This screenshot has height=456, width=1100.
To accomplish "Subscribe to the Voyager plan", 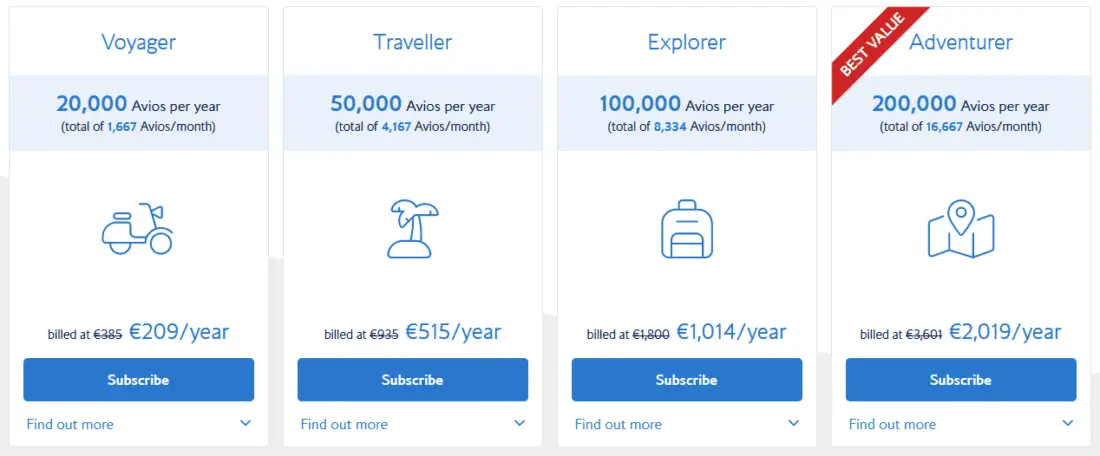I will pos(138,380).
